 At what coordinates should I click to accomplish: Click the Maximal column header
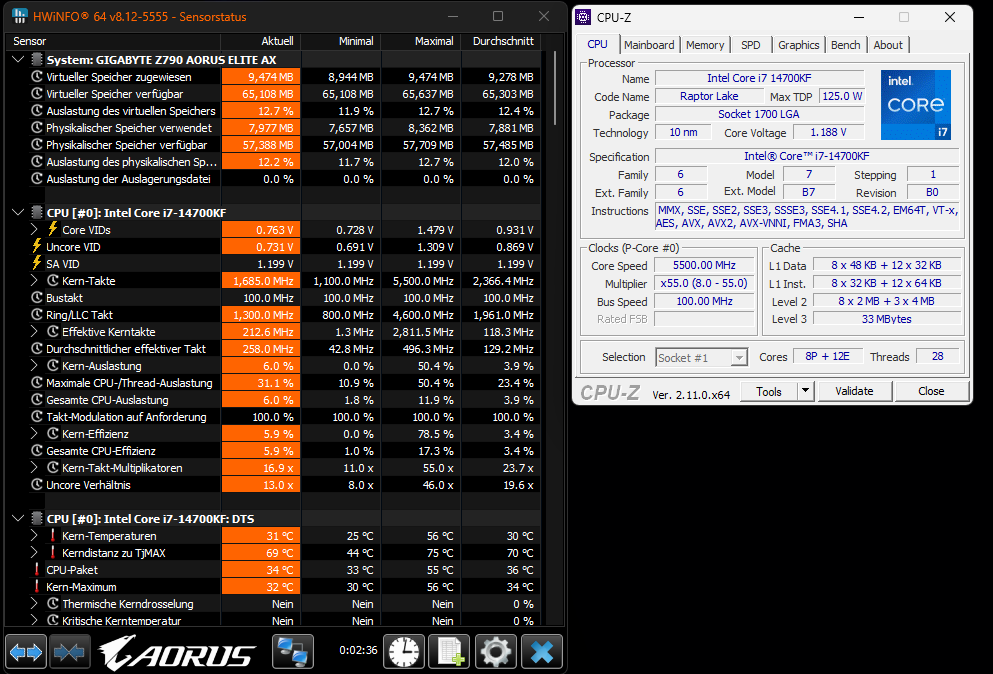tap(421, 41)
